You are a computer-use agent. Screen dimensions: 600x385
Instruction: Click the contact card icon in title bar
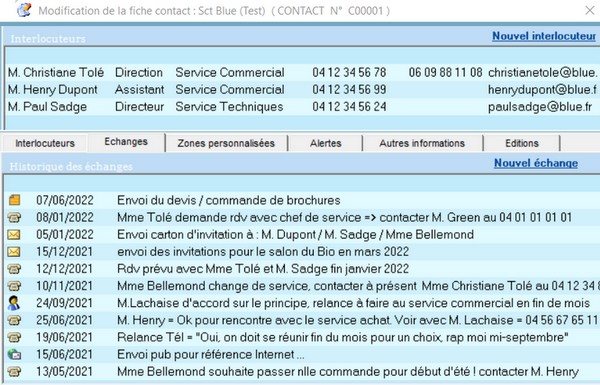pos(24,10)
